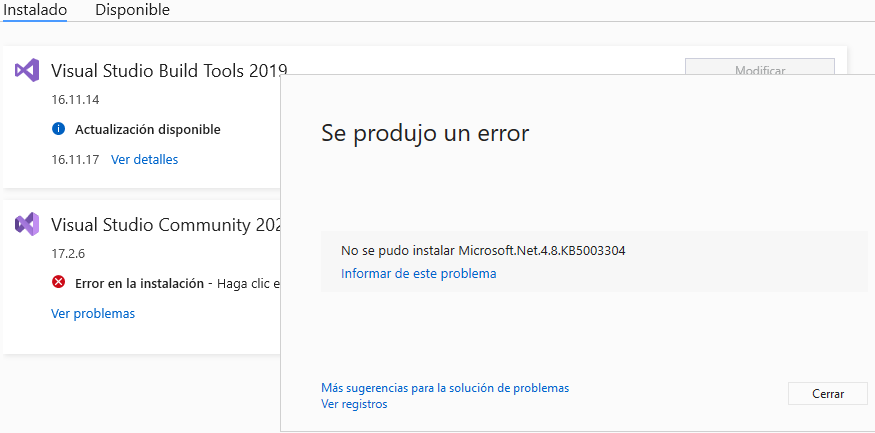Open Más sugerencias para la solución de problemas
Image resolution: width=875 pixels, height=433 pixels.
click(445, 388)
